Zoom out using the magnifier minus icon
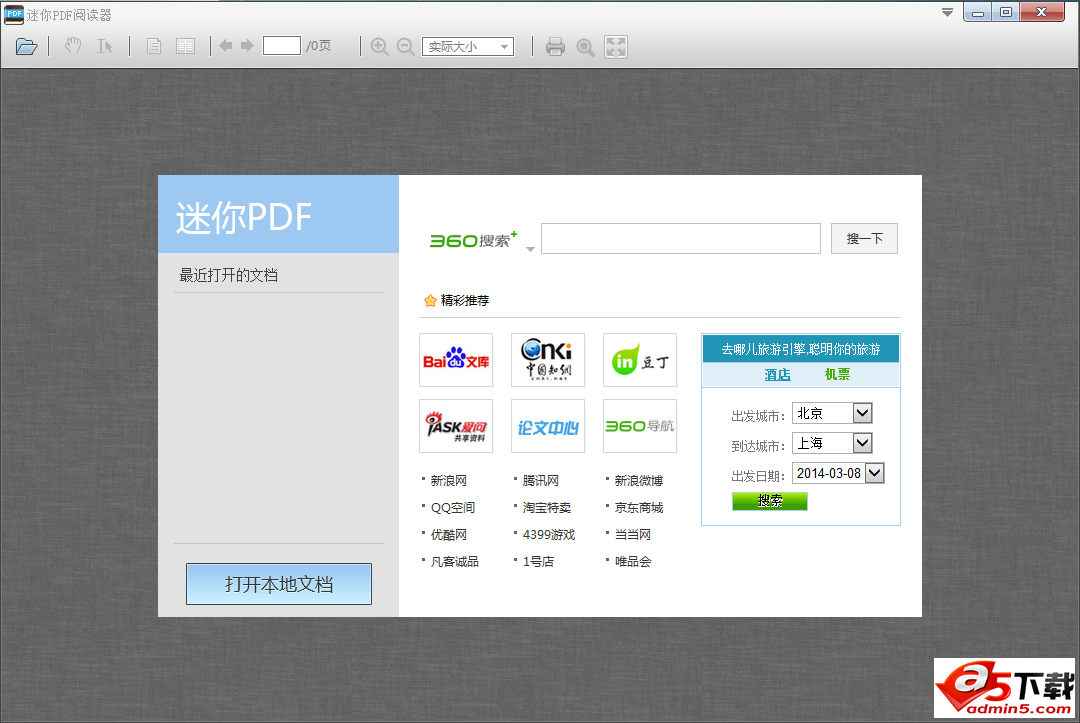Screen dimensions: 1080x723 click(x=406, y=45)
